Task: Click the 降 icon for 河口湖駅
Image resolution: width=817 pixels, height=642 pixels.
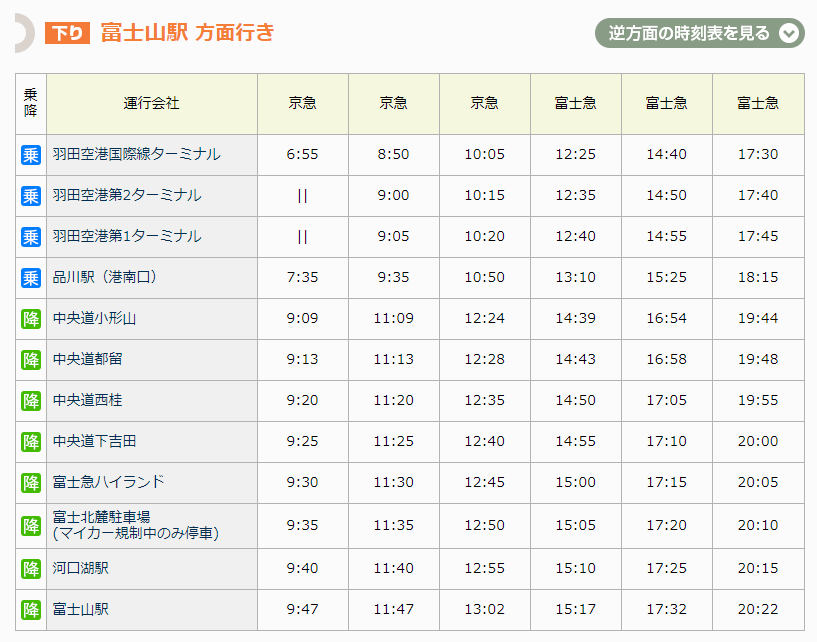Action: [31, 569]
